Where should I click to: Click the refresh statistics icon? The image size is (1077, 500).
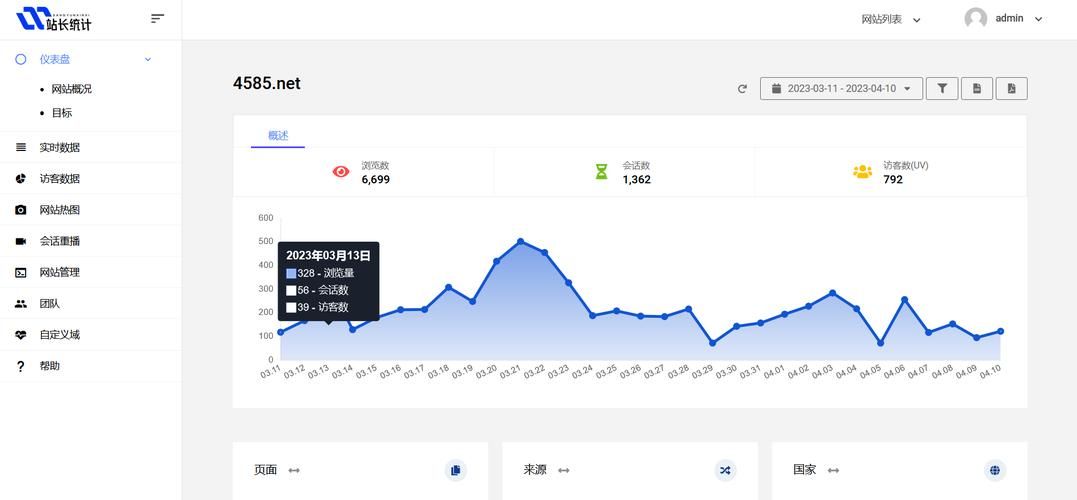742,89
